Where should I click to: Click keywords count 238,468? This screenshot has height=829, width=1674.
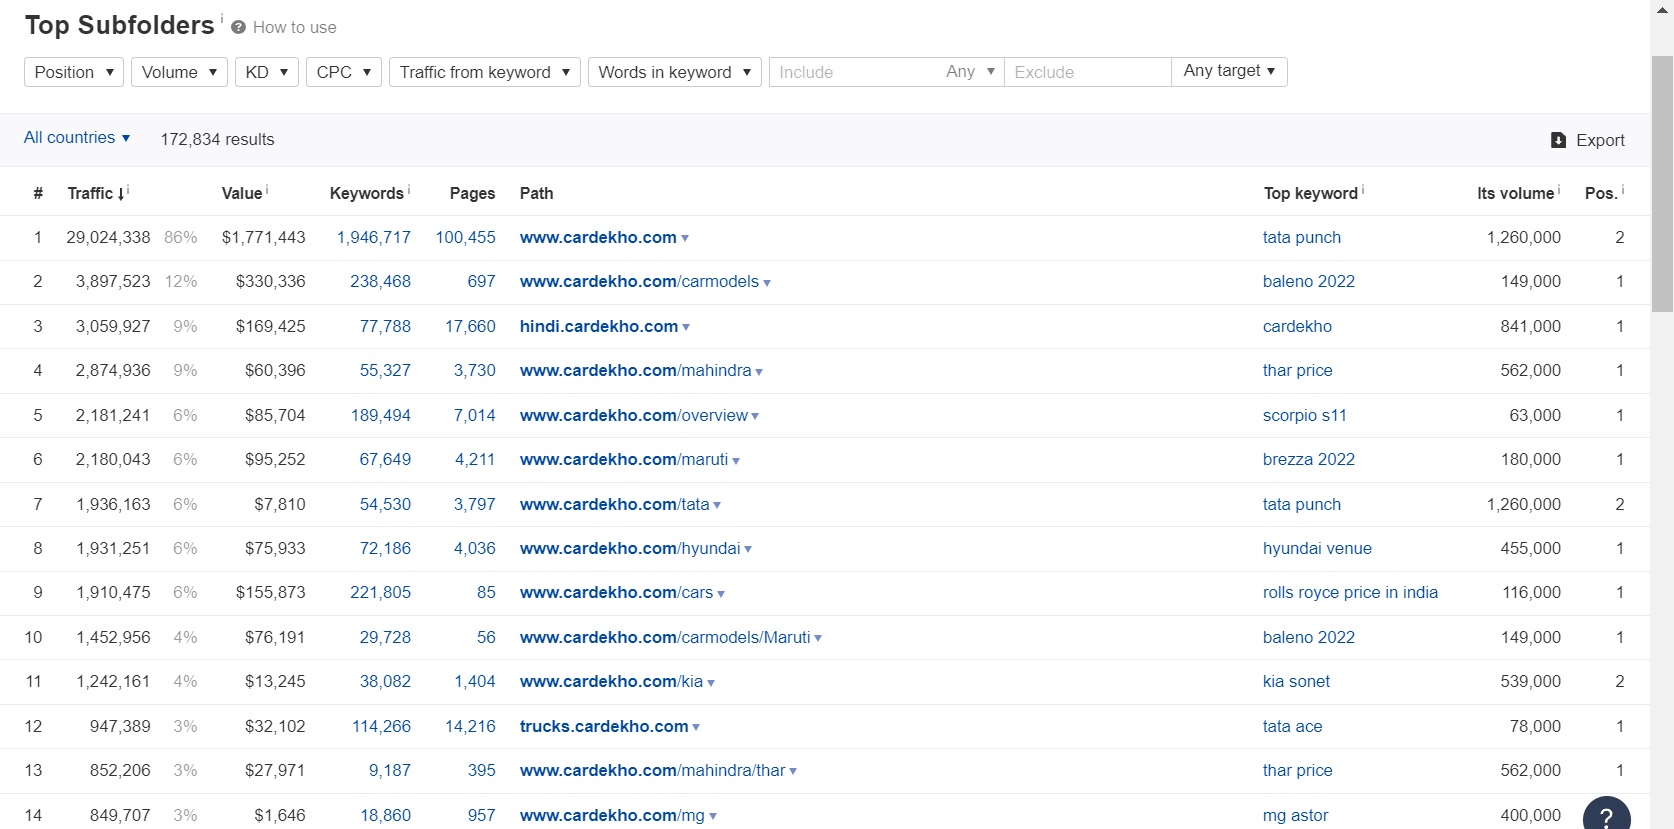pos(380,281)
